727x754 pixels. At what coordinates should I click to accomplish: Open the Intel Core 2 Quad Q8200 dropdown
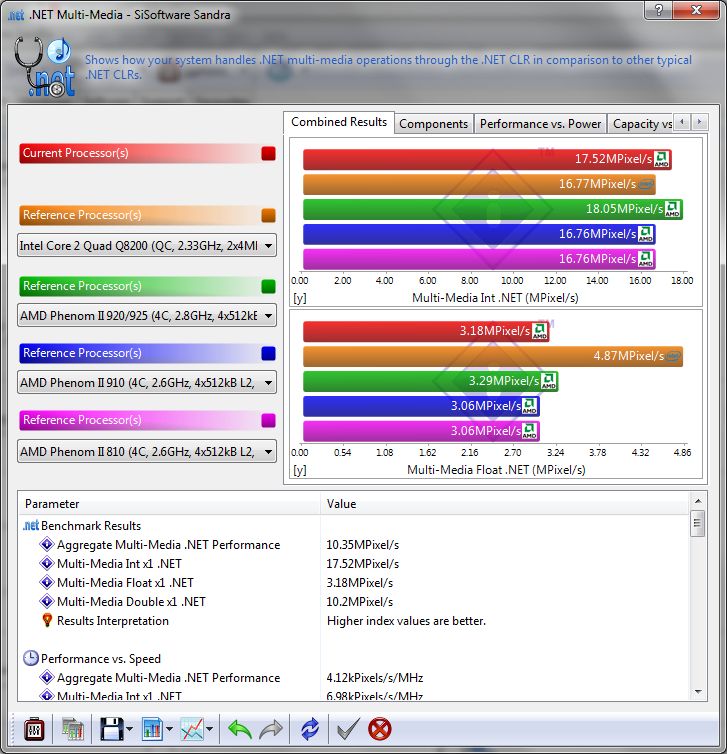[x=147, y=246]
